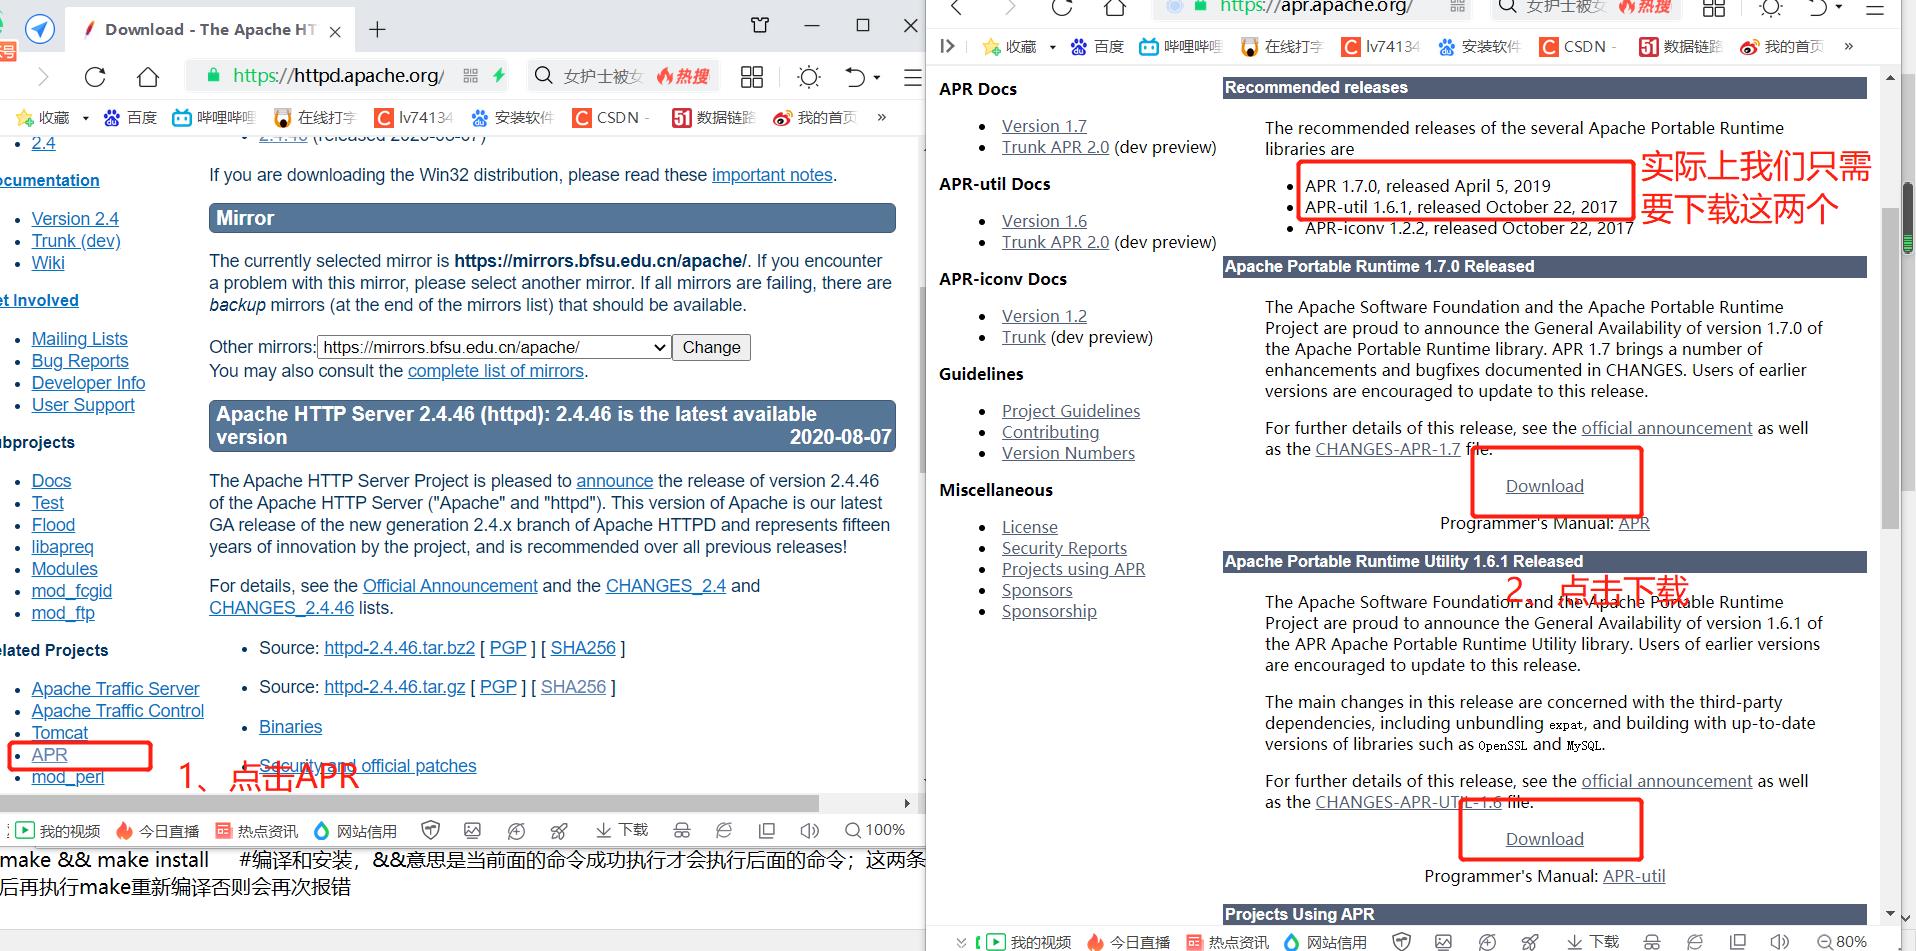Close the Download - The Apache HT tab
Screen dimensions: 1916x951
pyautogui.click(x=335, y=31)
